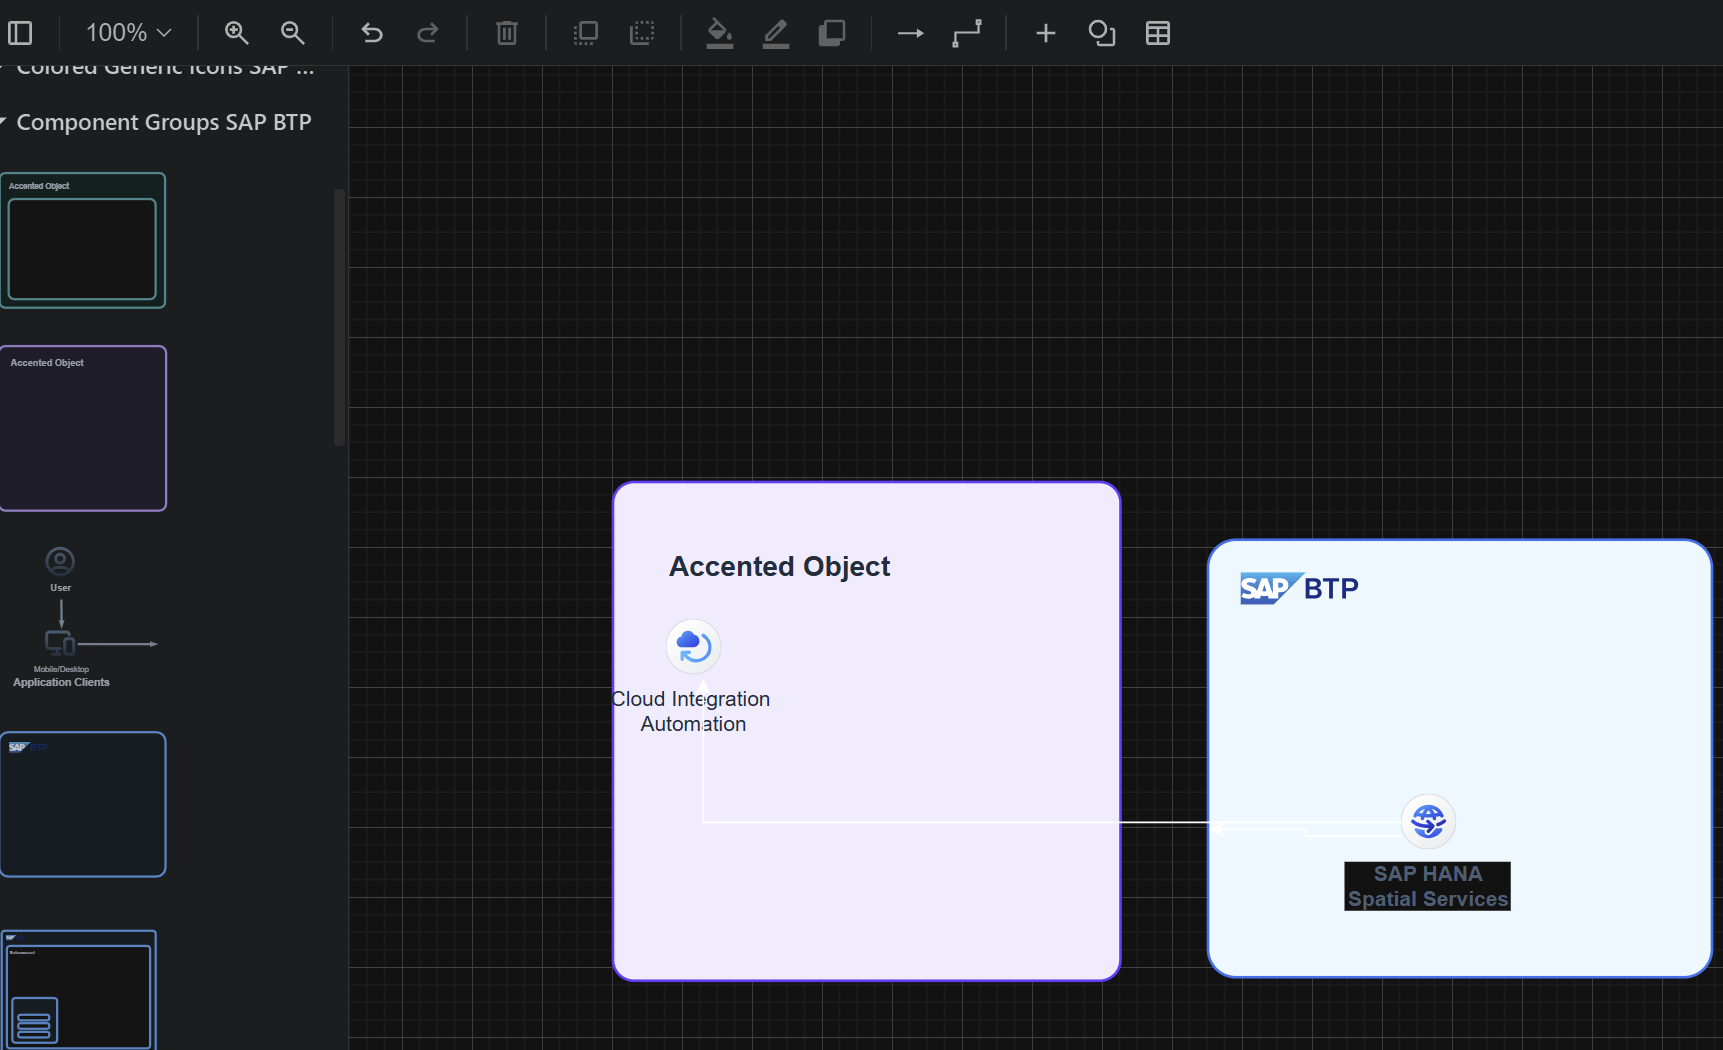This screenshot has width=1723, height=1050.
Task: Select the SAP HANA Spatial Services icon
Action: [1428, 822]
